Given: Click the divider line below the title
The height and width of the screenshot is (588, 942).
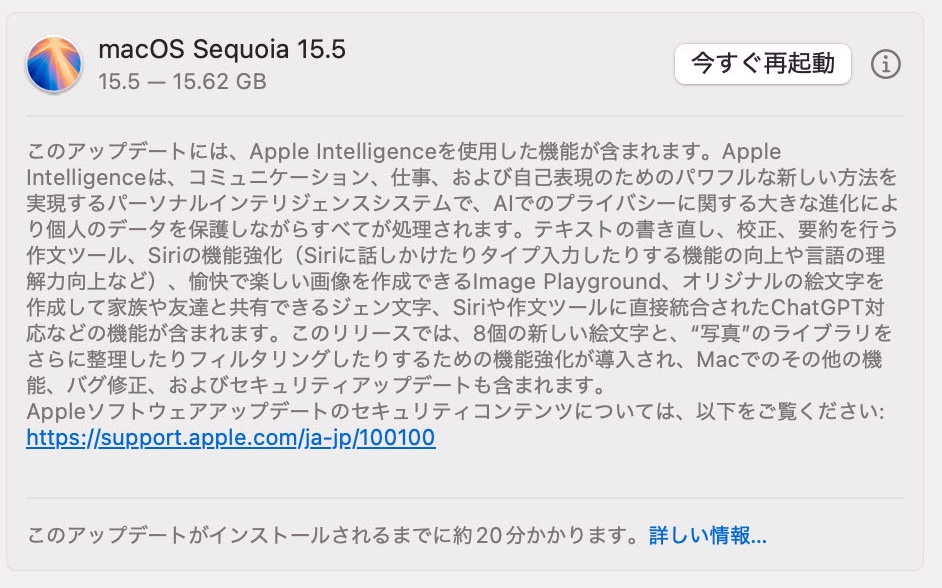Looking at the screenshot, I should click(x=464, y=116).
